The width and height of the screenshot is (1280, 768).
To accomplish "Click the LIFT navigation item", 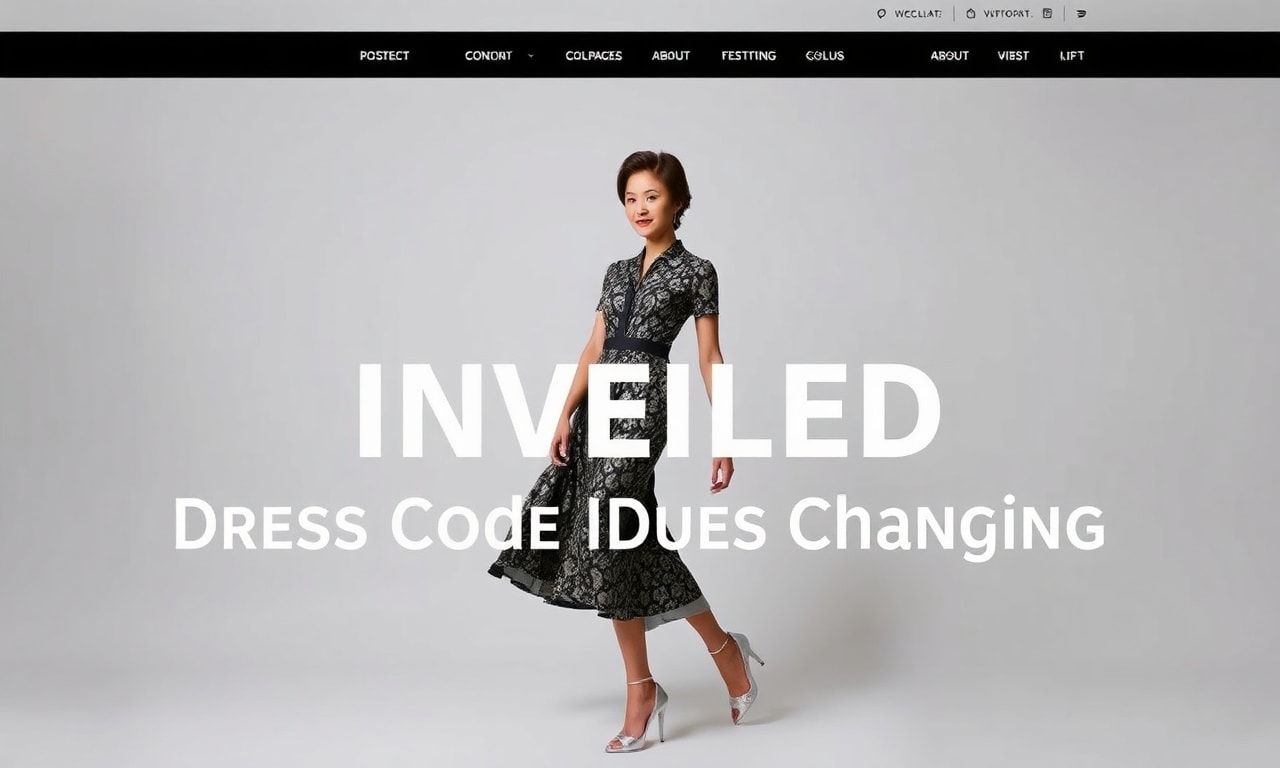I will click(1072, 56).
